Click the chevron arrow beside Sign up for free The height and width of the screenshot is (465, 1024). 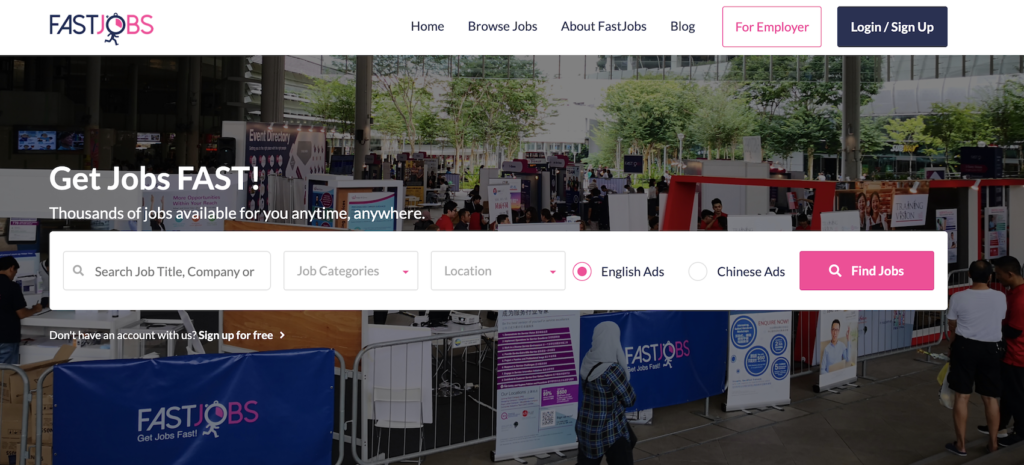(x=282, y=335)
